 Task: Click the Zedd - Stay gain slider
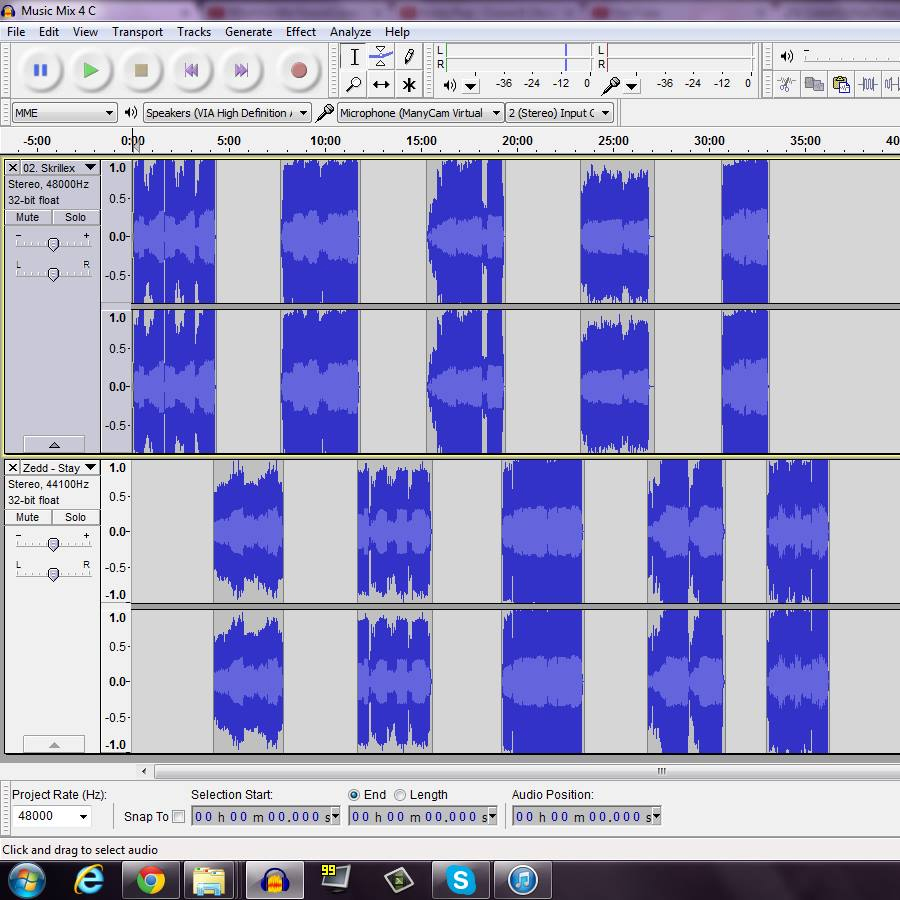point(53,544)
